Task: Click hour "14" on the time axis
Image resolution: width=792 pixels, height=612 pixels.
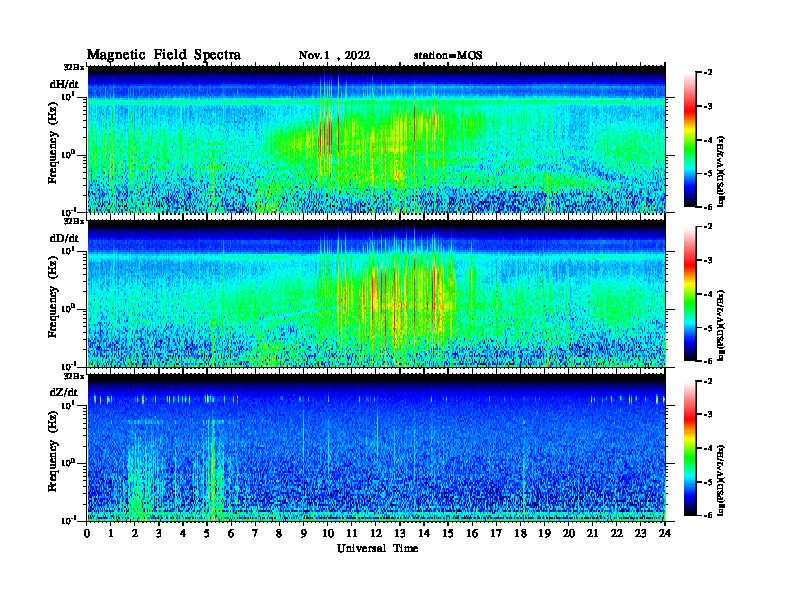Action: (424, 533)
